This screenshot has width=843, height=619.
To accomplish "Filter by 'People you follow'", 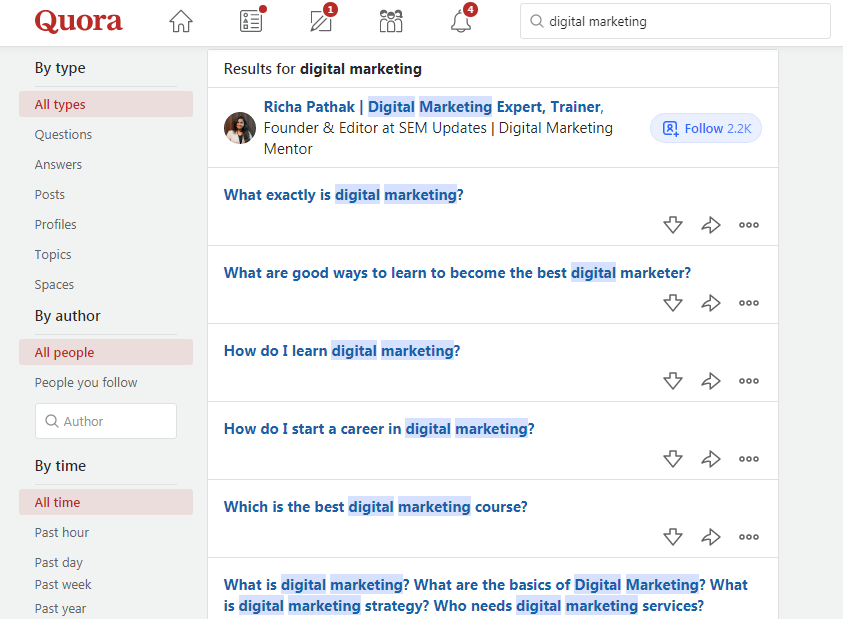I will tap(86, 382).
